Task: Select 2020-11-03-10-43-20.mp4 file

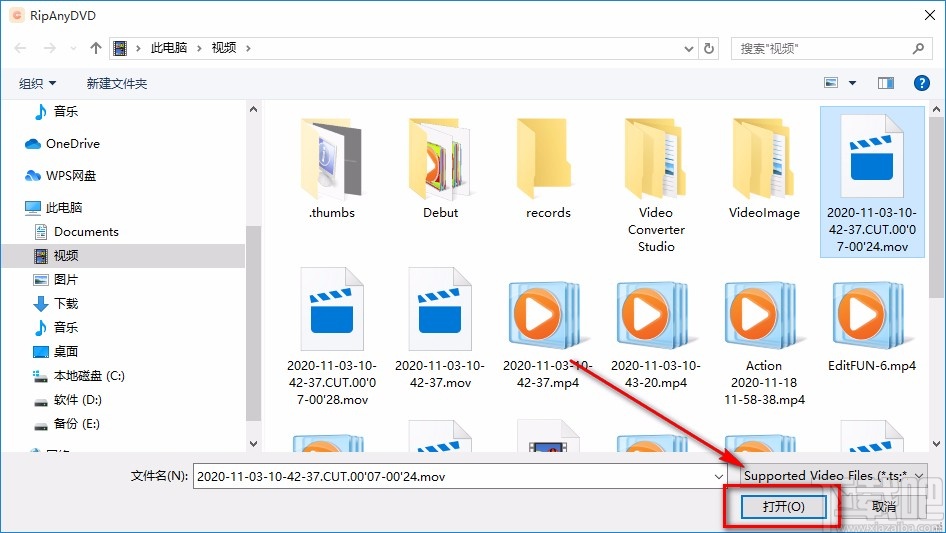Action: (x=656, y=333)
